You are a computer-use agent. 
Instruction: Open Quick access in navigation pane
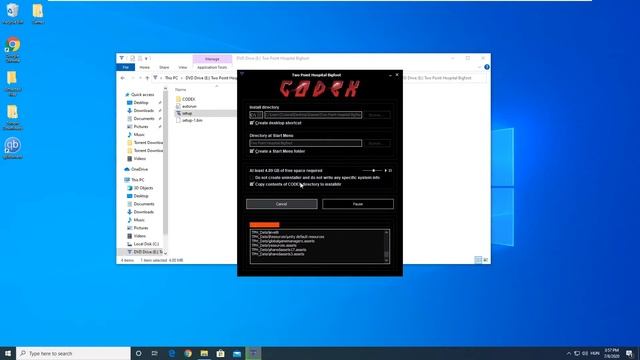142,94
